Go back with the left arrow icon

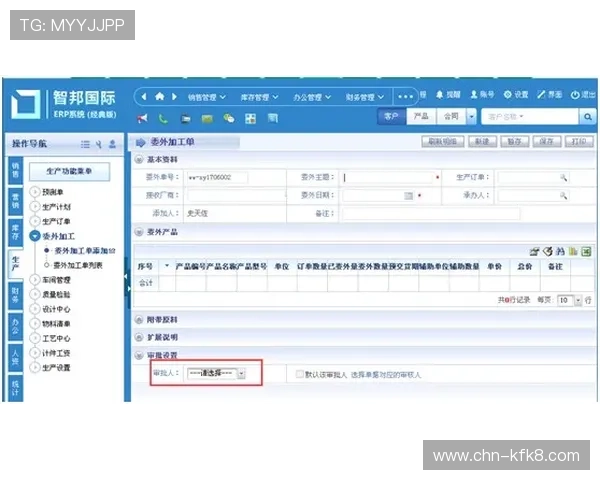144,96
